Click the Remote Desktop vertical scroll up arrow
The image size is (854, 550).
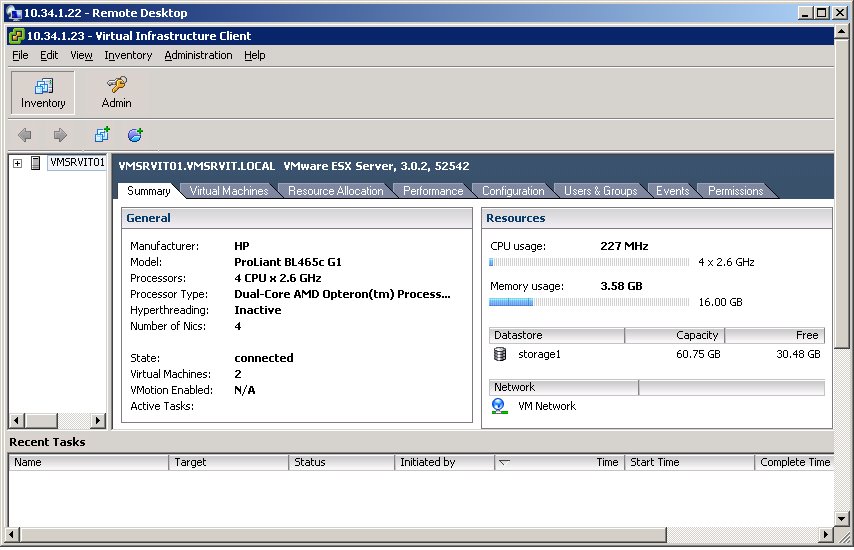click(841, 32)
